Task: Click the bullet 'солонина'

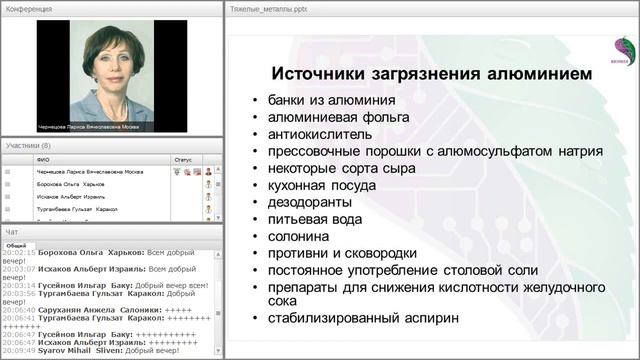Action: tap(298, 236)
